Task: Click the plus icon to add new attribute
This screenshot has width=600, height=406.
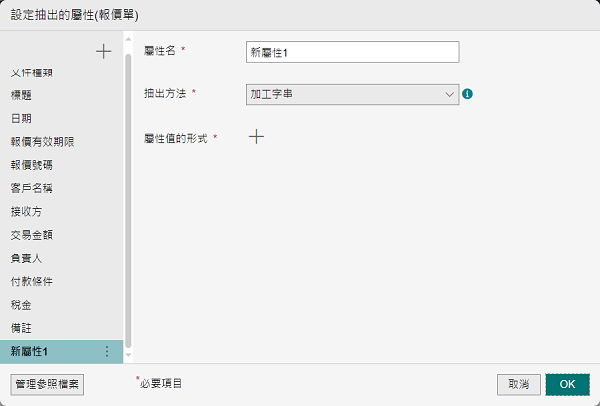Action: point(103,51)
